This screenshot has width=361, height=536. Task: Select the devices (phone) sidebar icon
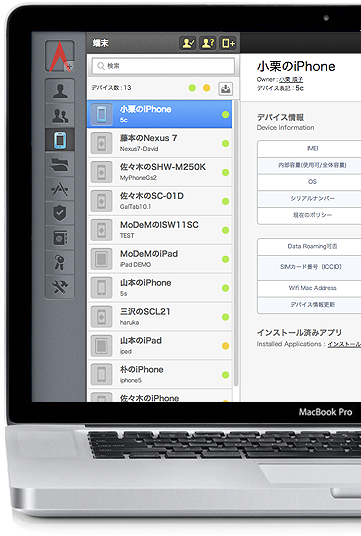[x=60, y=140]
